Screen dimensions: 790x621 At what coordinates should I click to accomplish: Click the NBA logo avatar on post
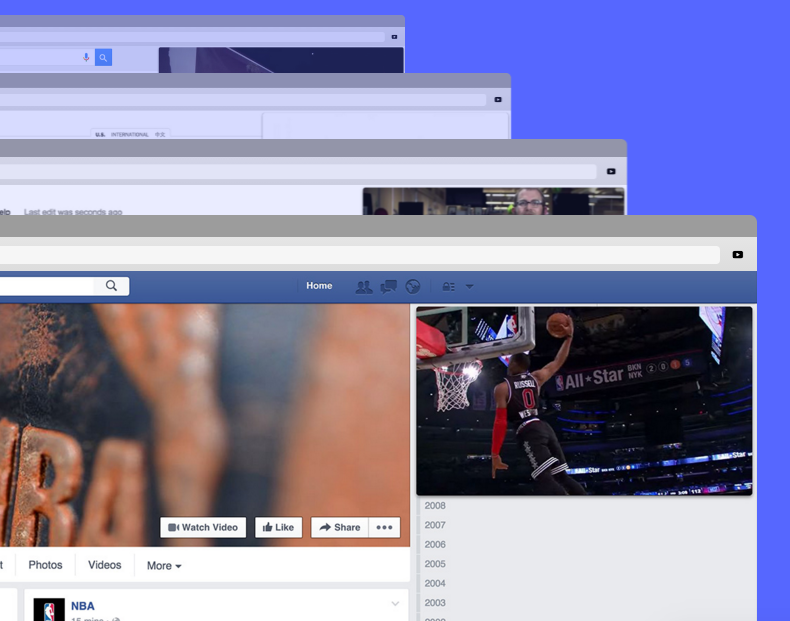point(49,609)
